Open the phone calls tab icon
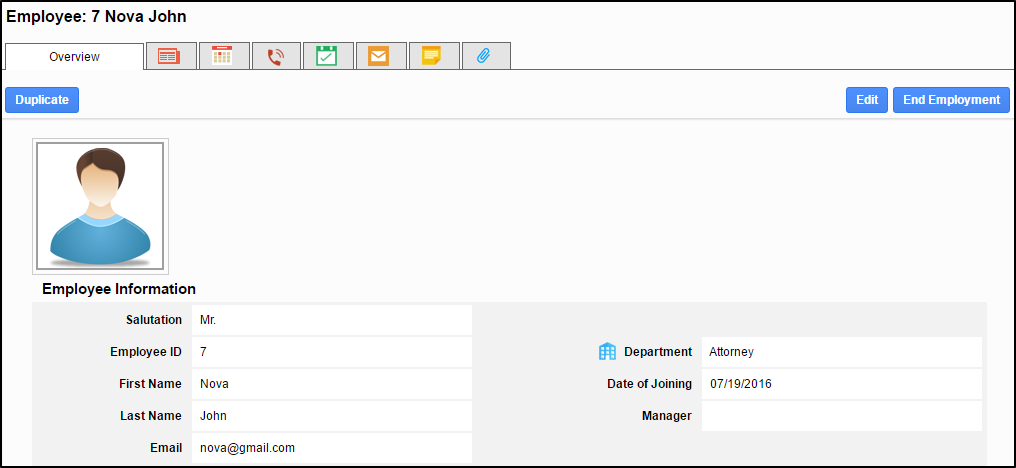1016x468 pixels. click(275, 57)
